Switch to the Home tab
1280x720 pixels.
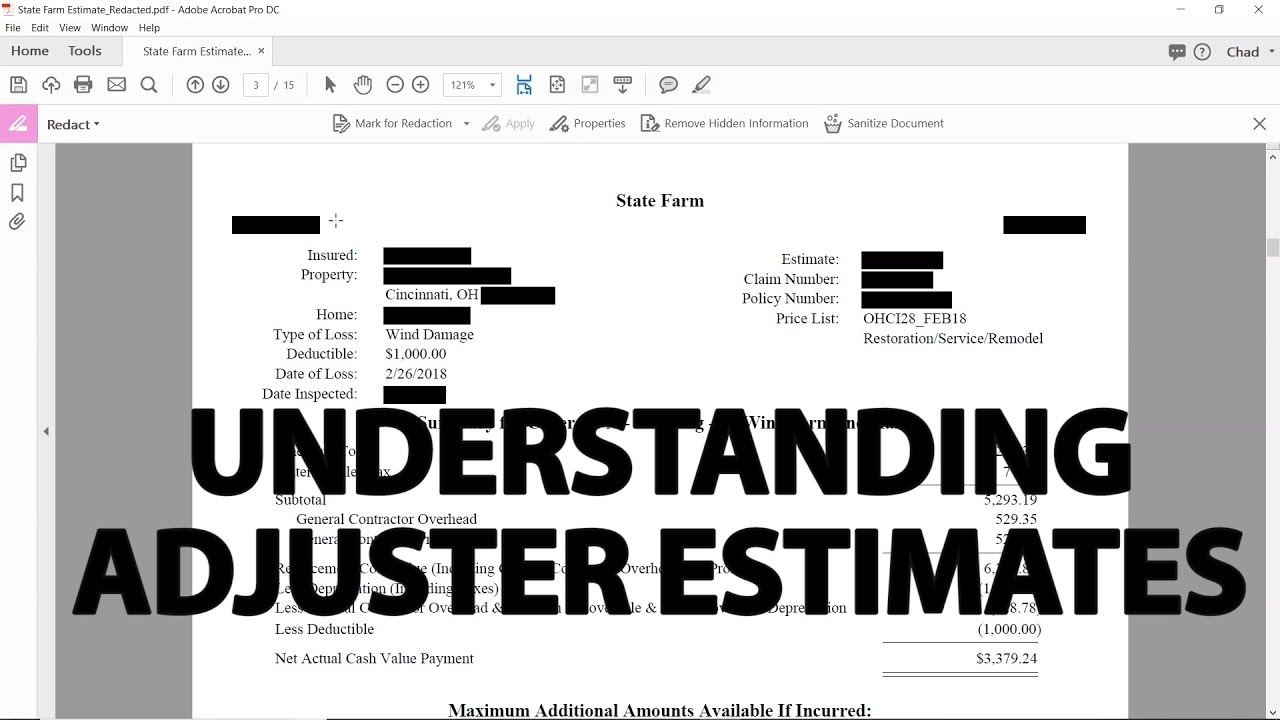(x=30, y=51)
